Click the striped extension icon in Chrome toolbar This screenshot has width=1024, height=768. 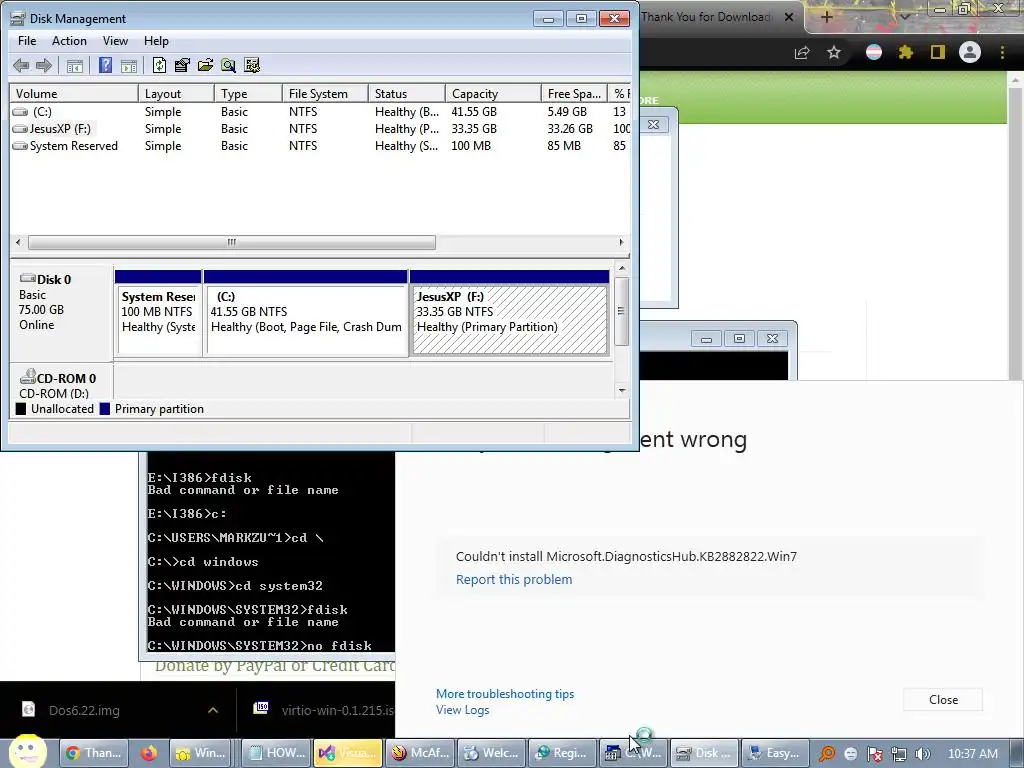click(x=874, y=52)
